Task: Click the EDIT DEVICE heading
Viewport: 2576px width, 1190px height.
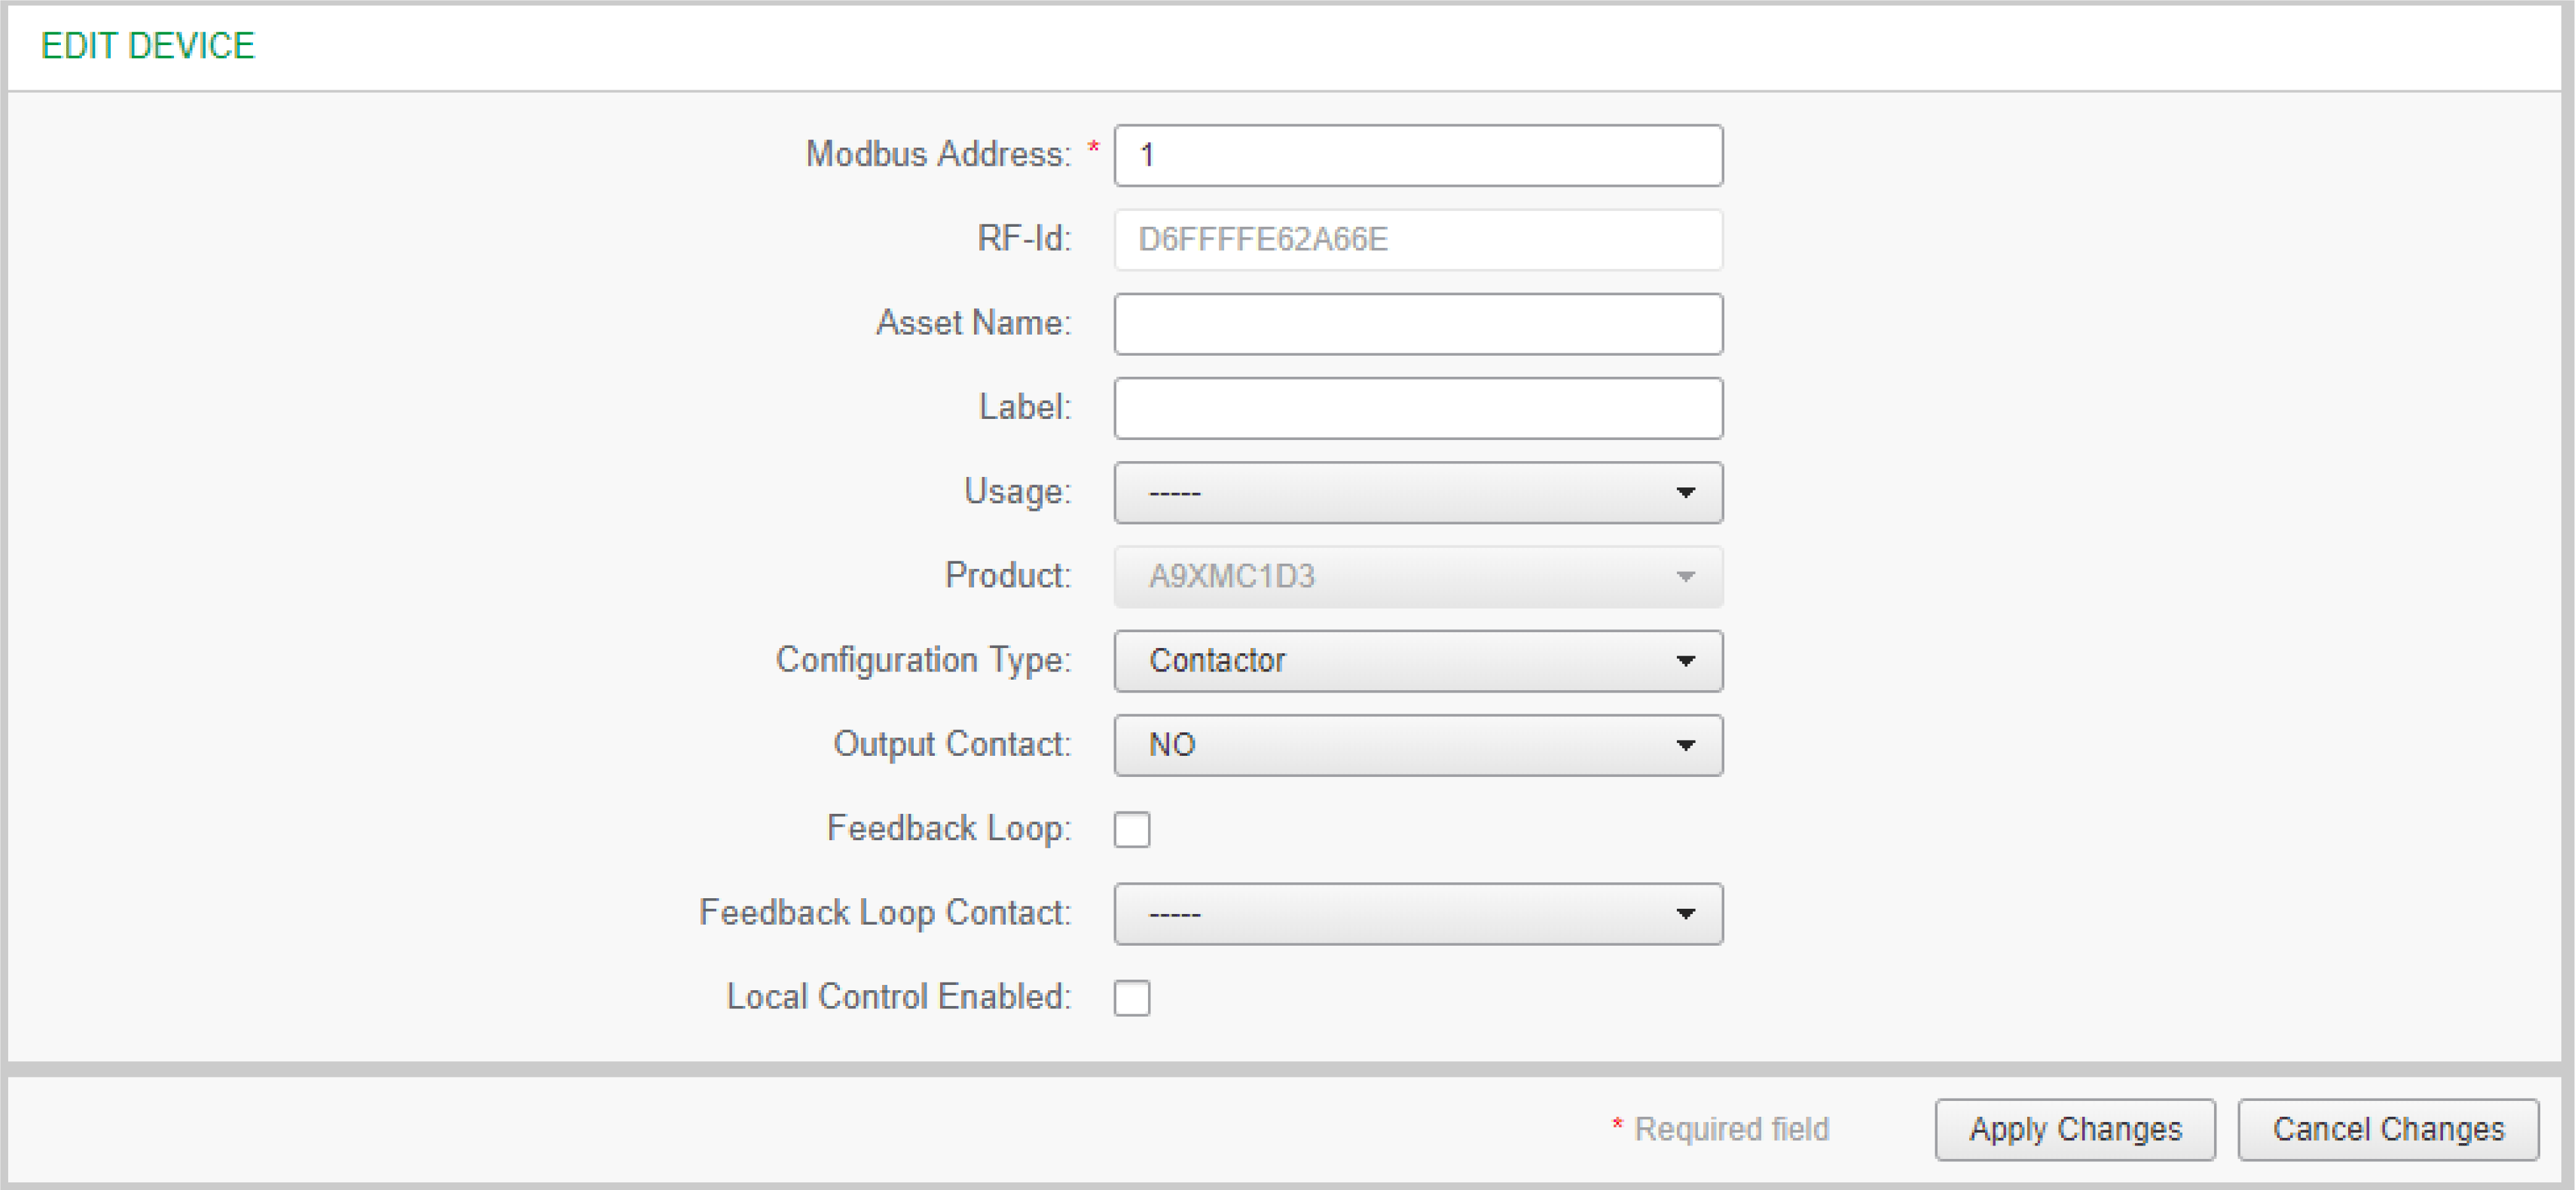Action: point(148,46)
